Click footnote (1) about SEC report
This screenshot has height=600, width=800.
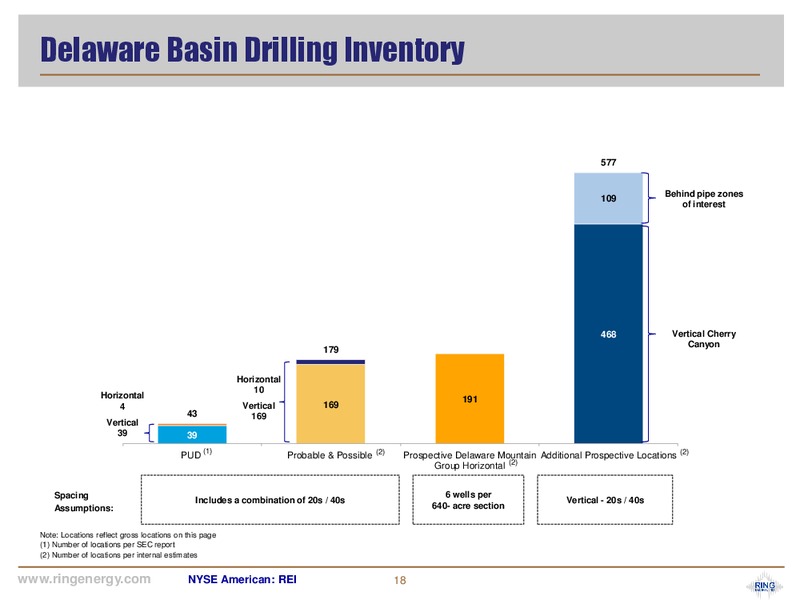(x=108, y=544)
